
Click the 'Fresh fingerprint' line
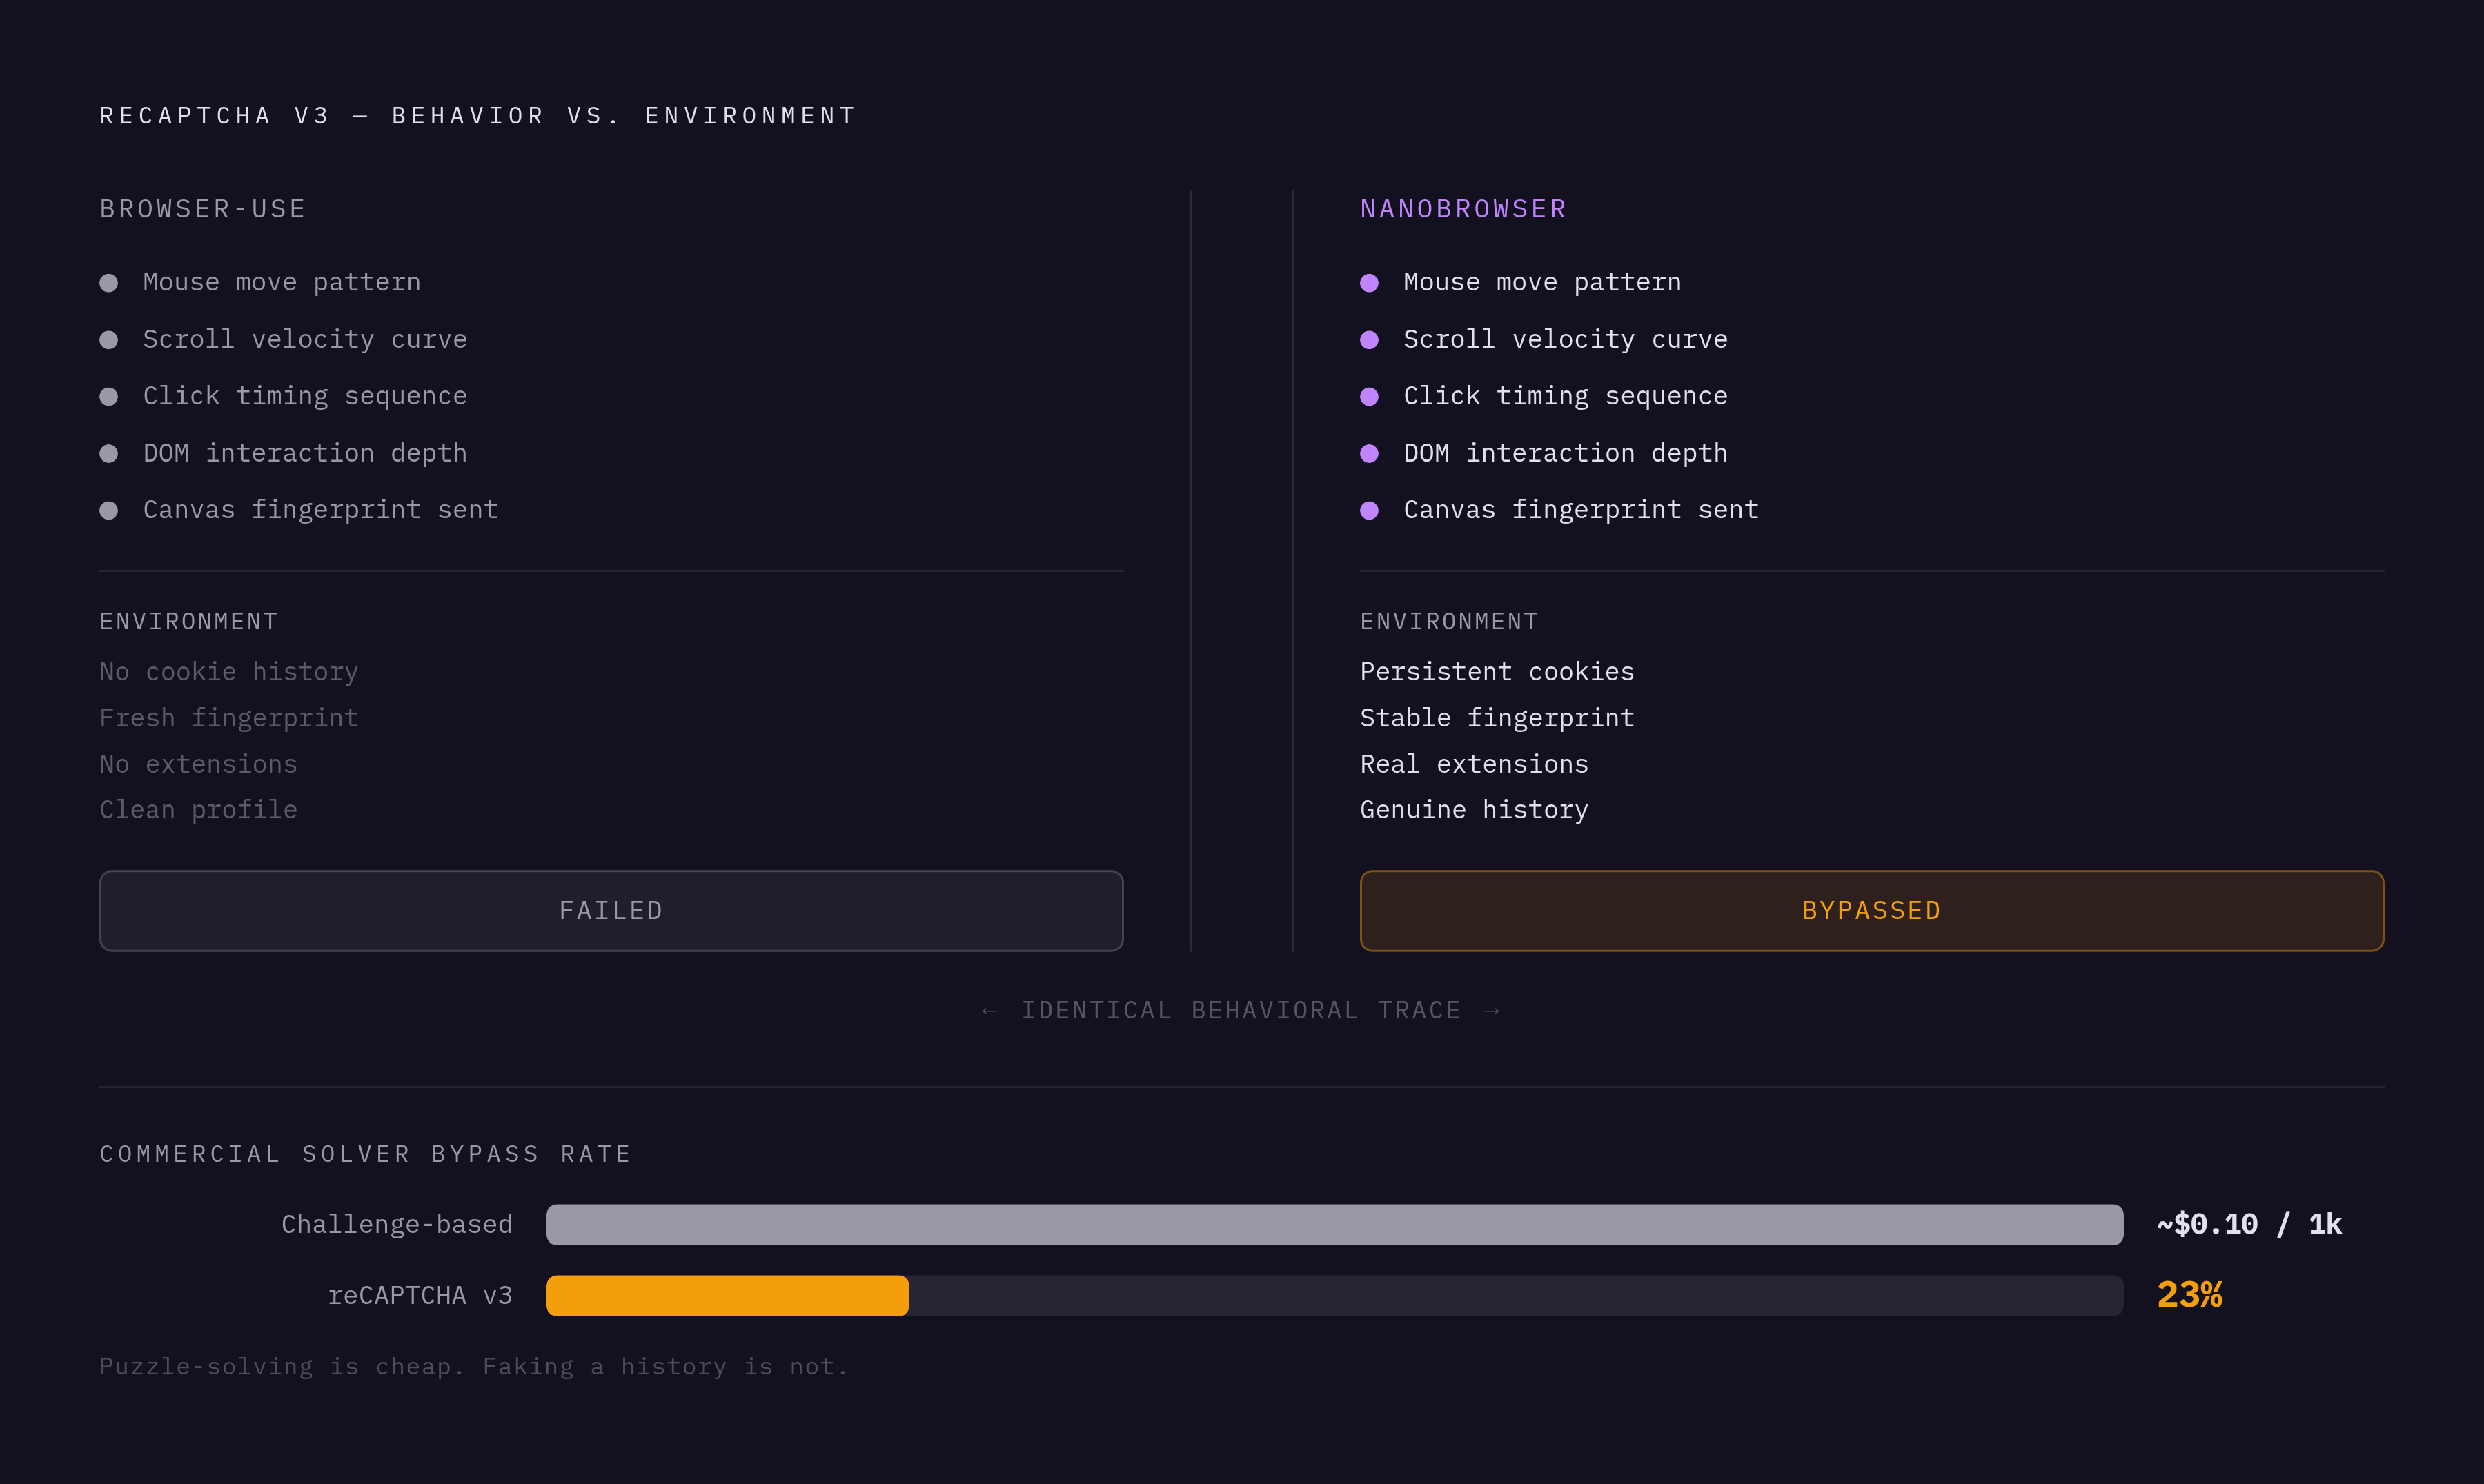(229, 718)
